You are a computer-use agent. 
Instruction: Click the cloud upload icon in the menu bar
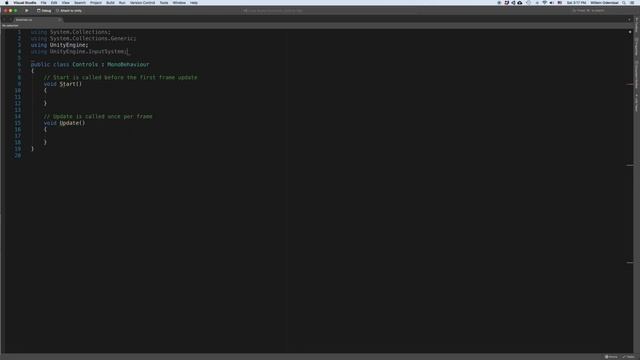pyautogui.click(x=520, y=2)
